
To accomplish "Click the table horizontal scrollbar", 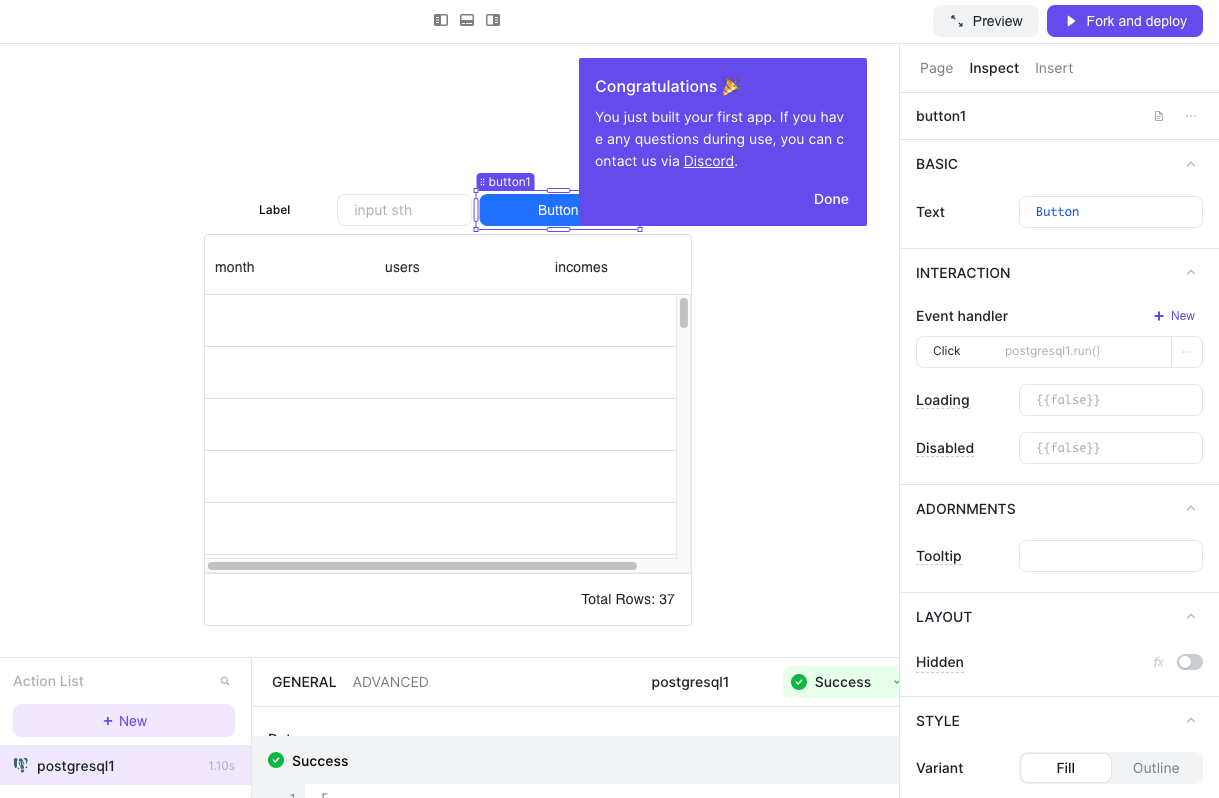I will pos(422,566).
